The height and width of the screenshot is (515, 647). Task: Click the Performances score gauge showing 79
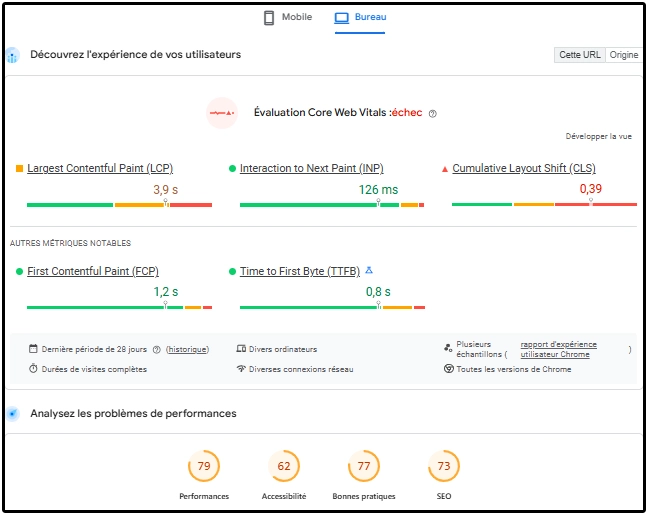click(x=203, y=466)
